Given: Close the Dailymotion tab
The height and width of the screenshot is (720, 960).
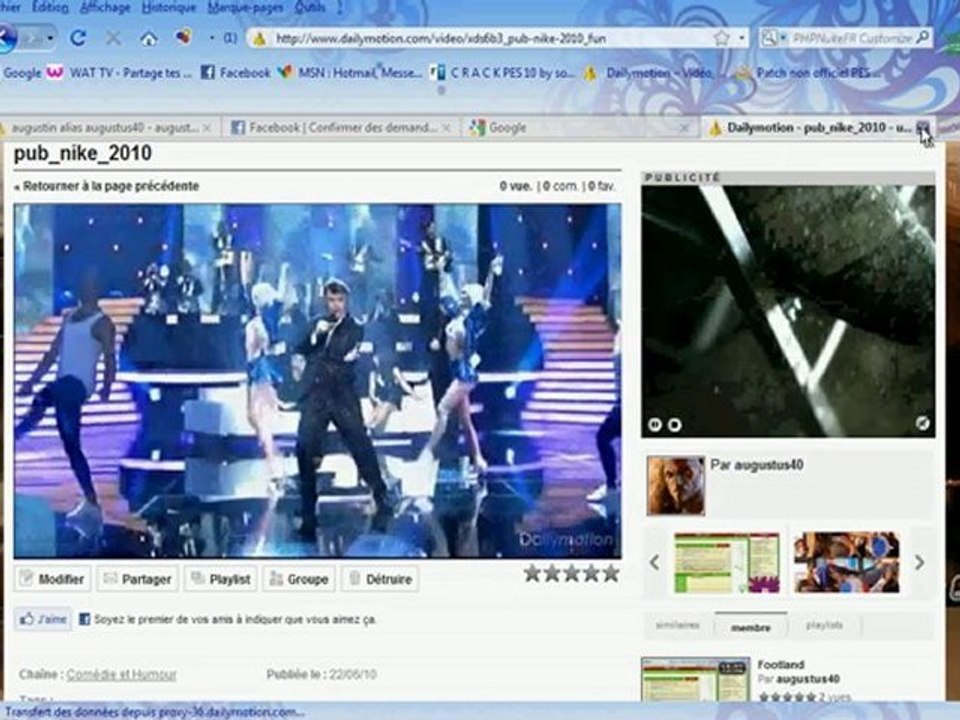Looking at the screenshot, I should coord(923,128).
